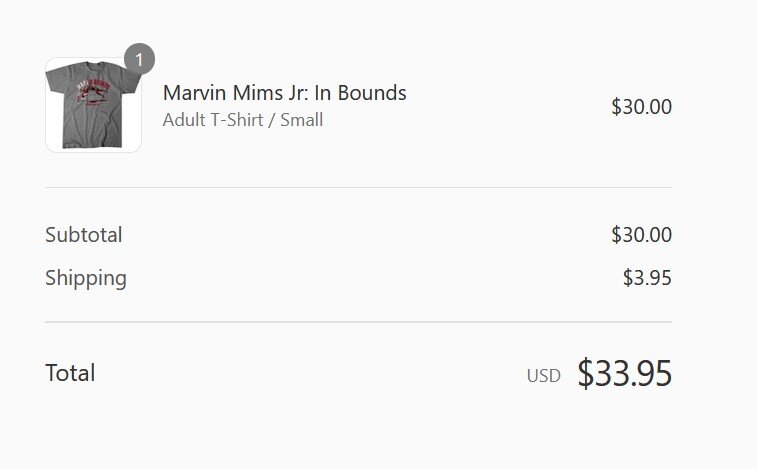Click the divider line below the product row
Screen dimensions: 757x469
click(x=358, y=187)
